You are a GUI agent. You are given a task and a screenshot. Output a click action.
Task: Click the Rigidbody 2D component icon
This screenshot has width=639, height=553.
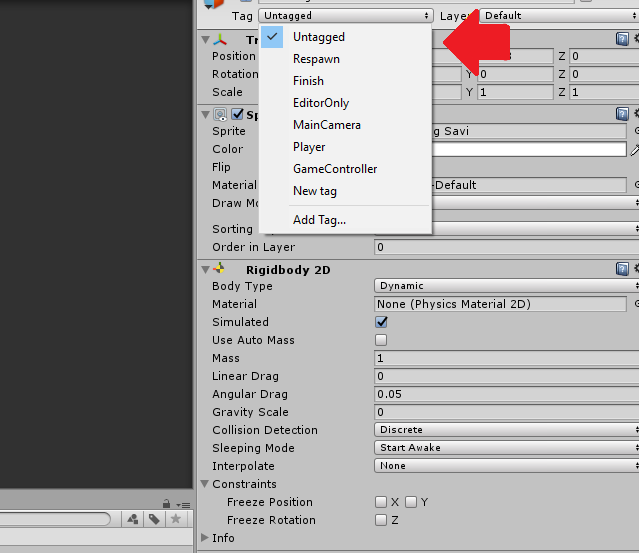pyautogui.click(x=219, y=269)
